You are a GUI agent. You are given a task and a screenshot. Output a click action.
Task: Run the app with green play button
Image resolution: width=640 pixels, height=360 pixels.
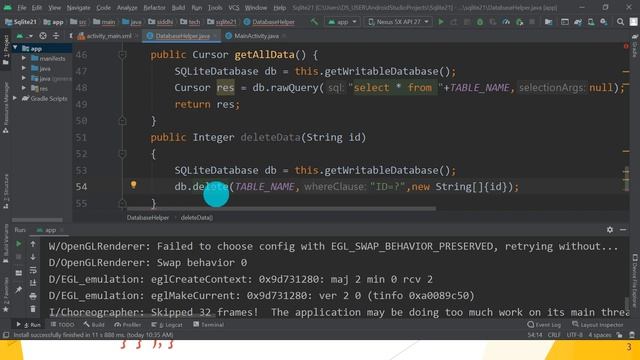coord(441,22)
